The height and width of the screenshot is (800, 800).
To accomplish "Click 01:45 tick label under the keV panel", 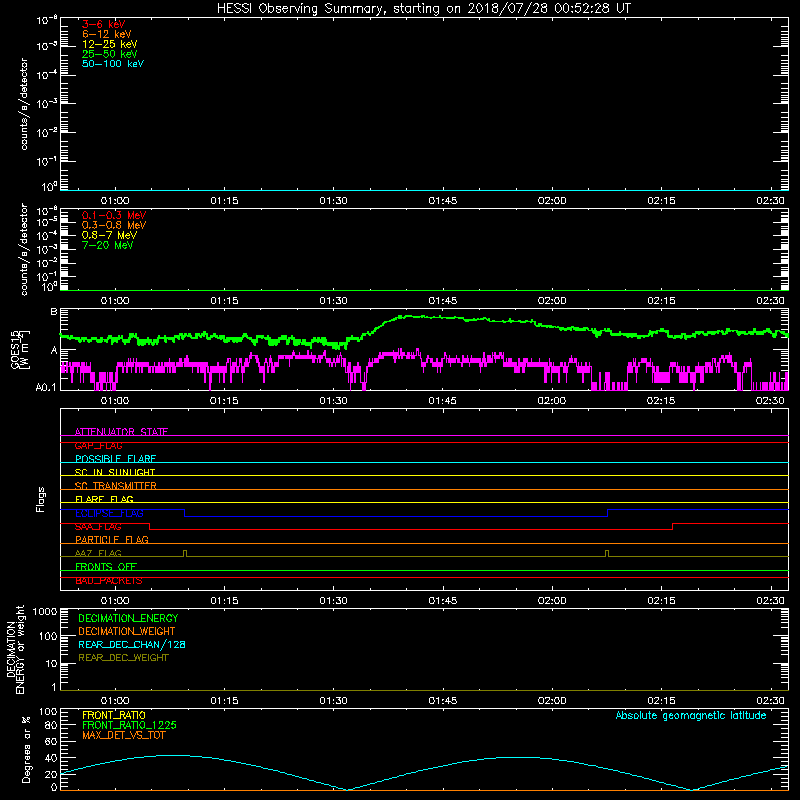I will (443, 201).
